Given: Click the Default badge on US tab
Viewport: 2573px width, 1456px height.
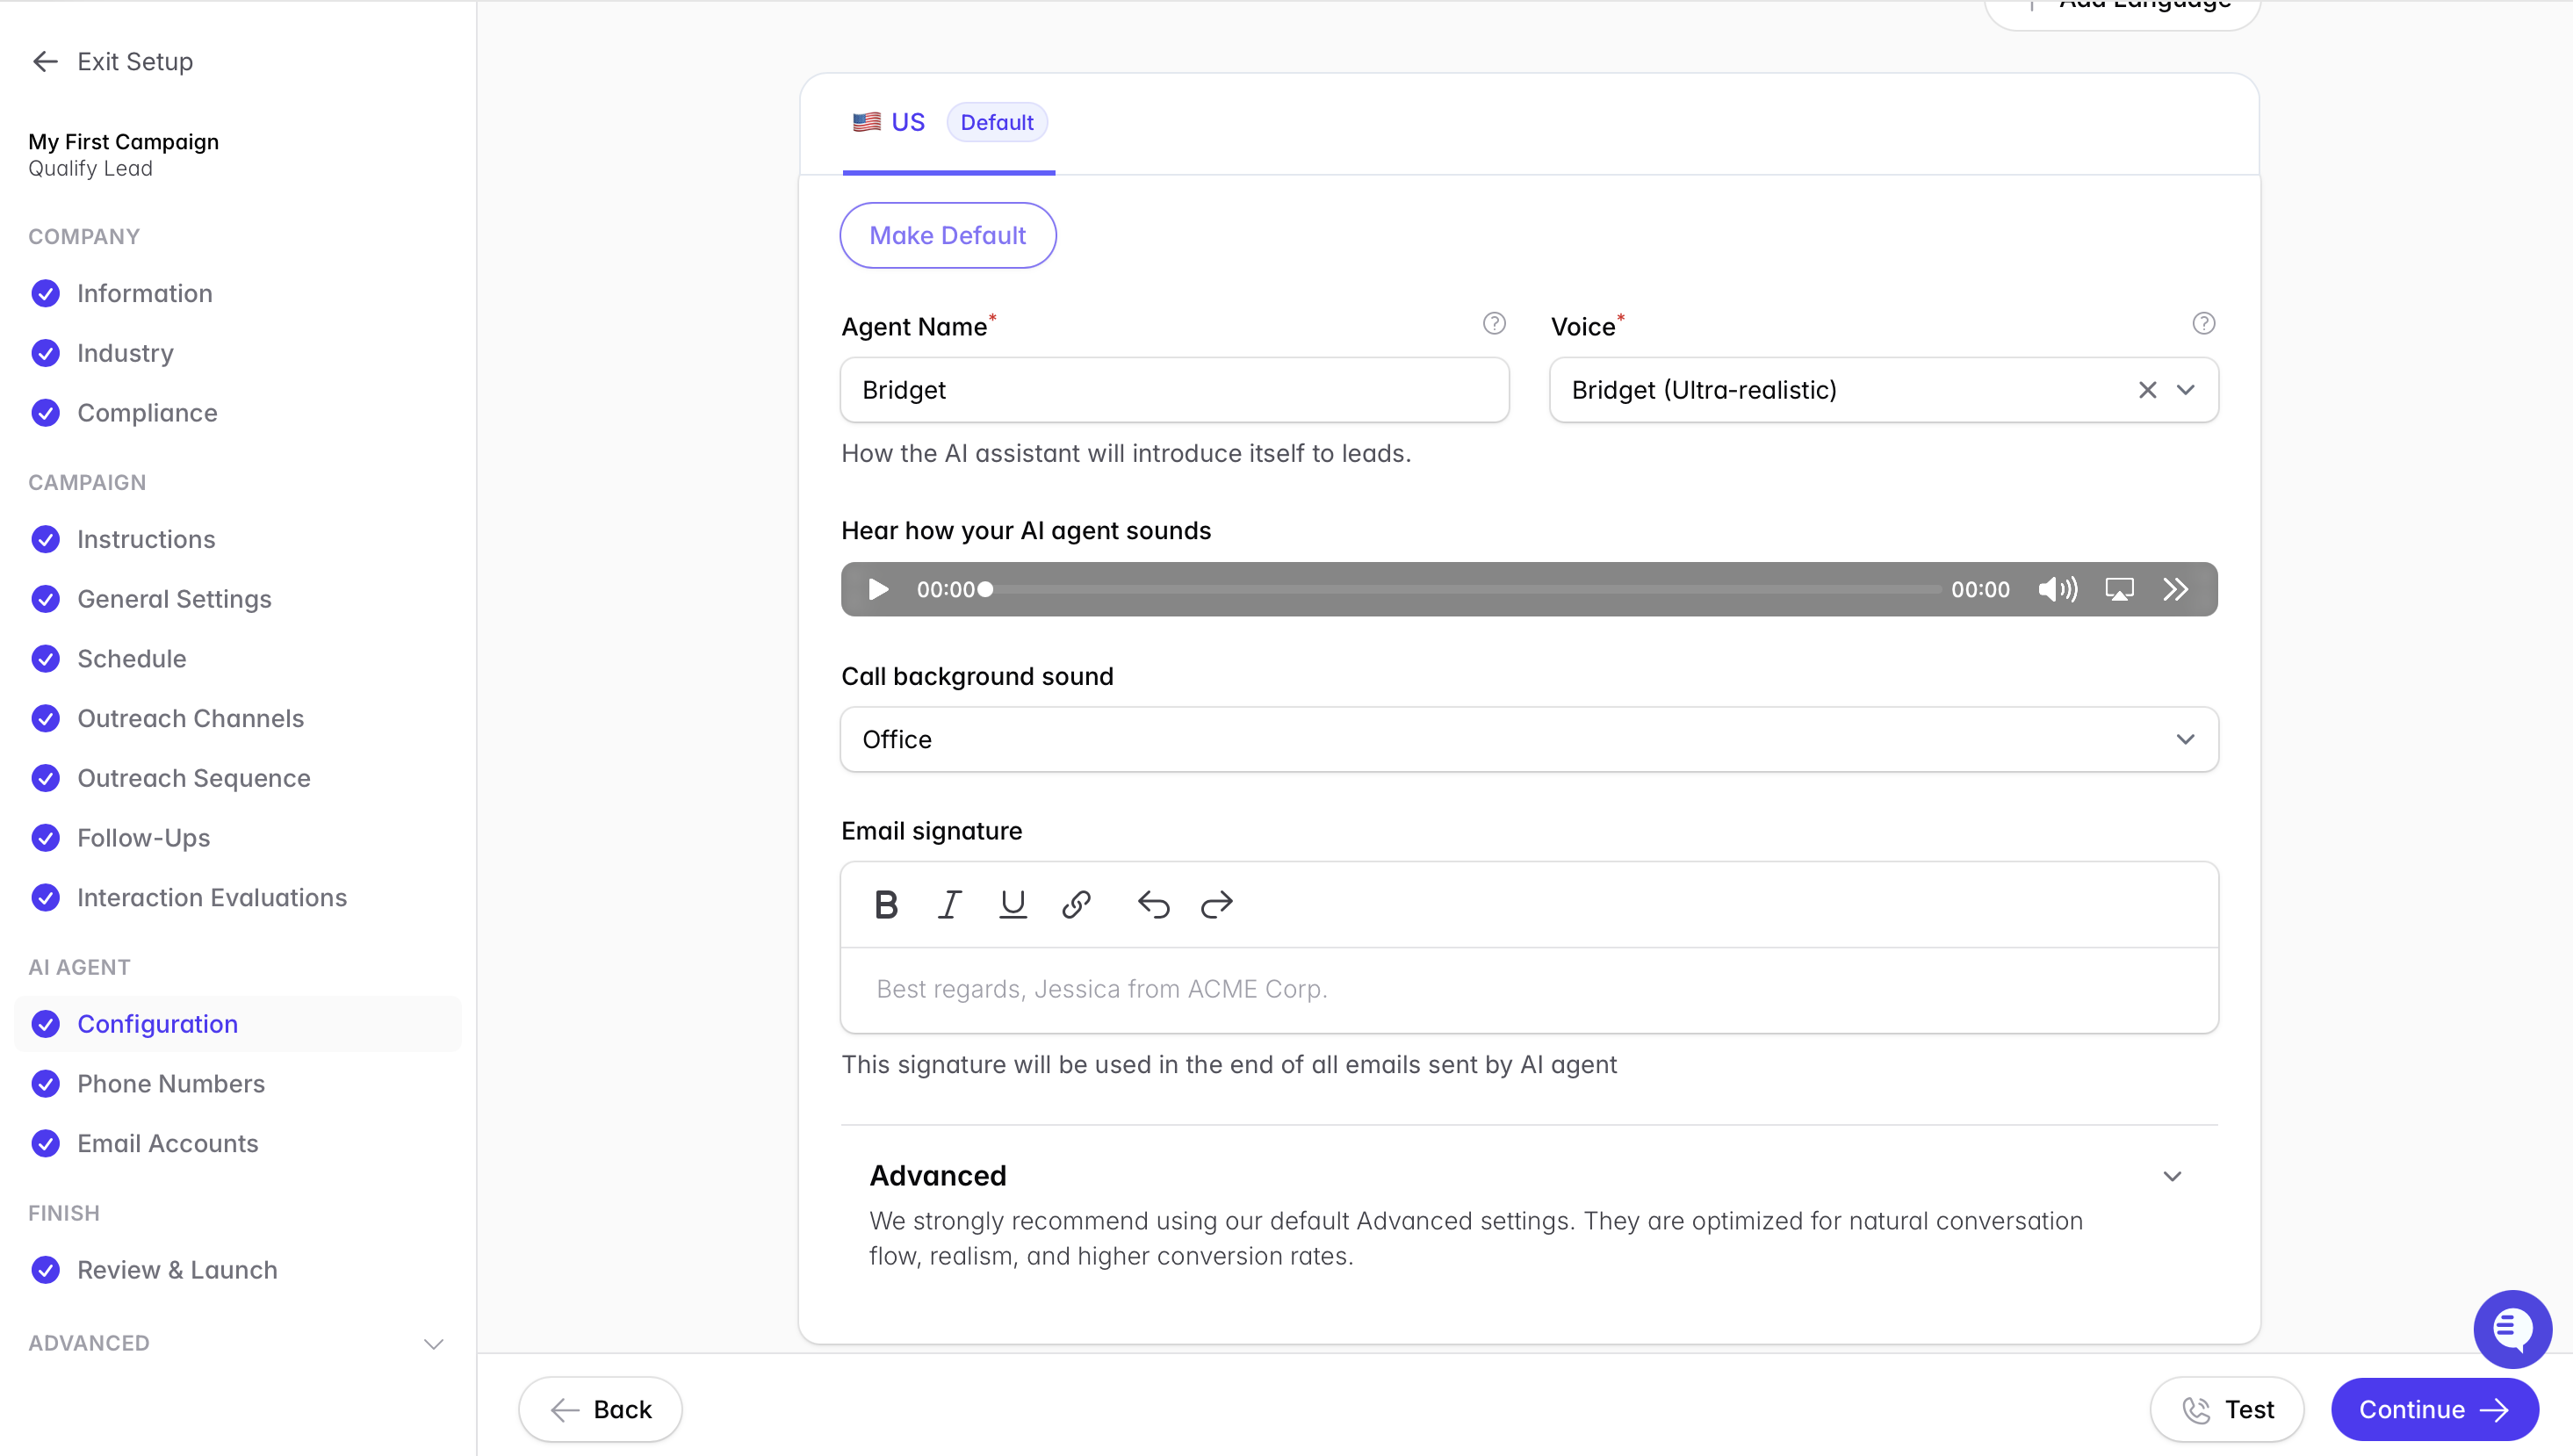Looking at the screenshot, I should pyautogui.click(x=996, y=122).
